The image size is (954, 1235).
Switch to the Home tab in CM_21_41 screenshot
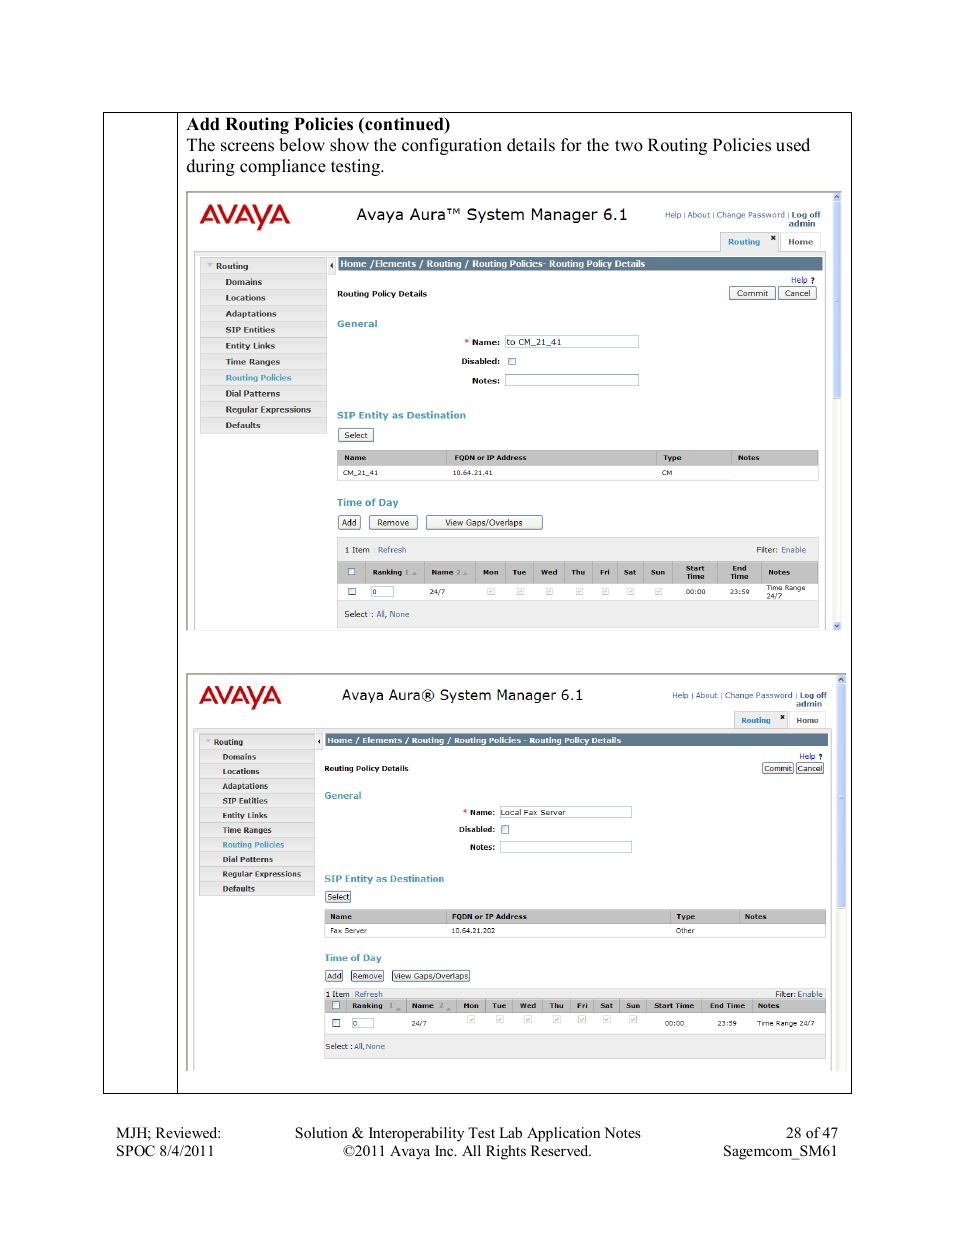[800, 242]
